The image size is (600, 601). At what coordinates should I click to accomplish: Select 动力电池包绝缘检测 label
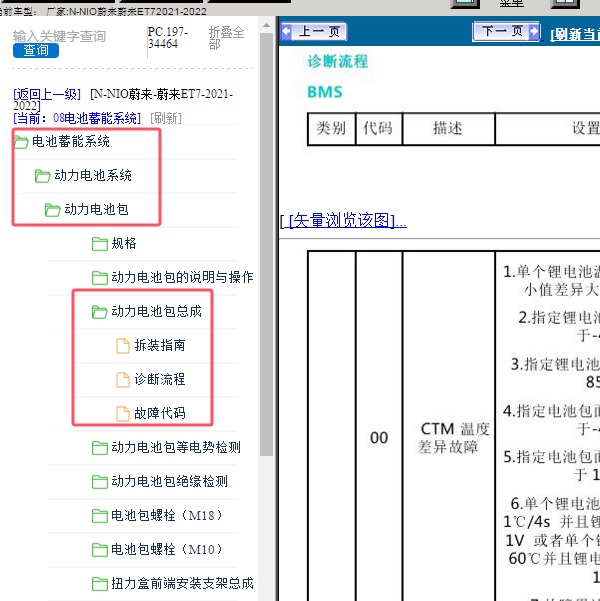169,481
